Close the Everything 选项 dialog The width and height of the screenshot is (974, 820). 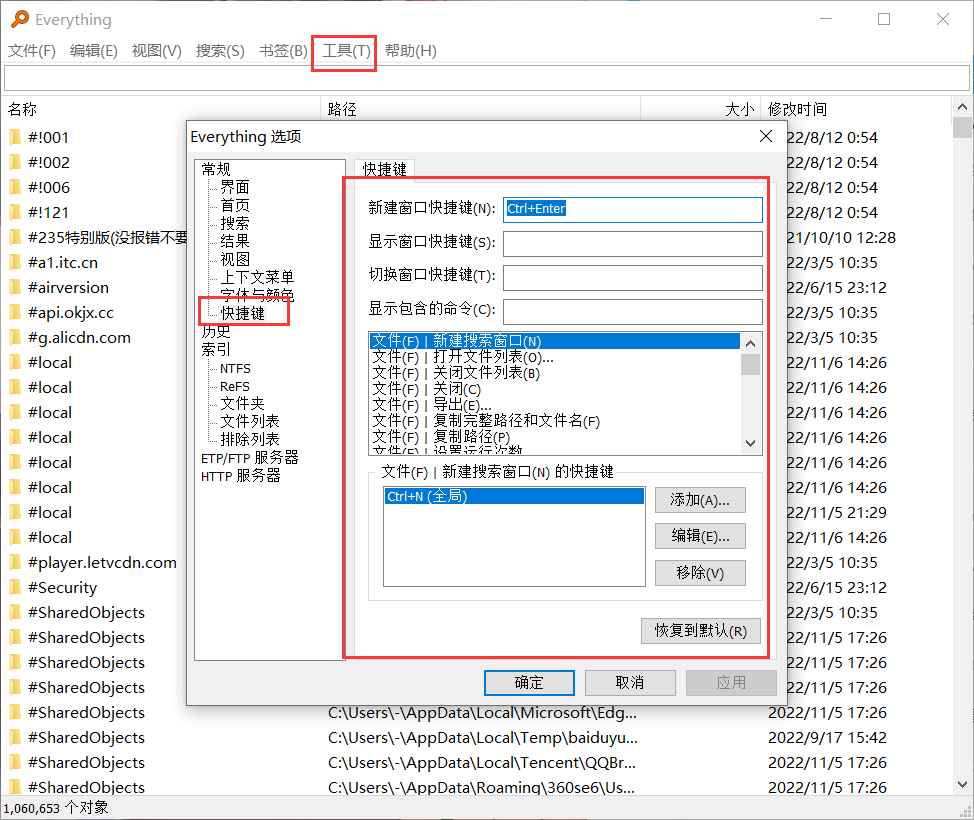(766, 136)
